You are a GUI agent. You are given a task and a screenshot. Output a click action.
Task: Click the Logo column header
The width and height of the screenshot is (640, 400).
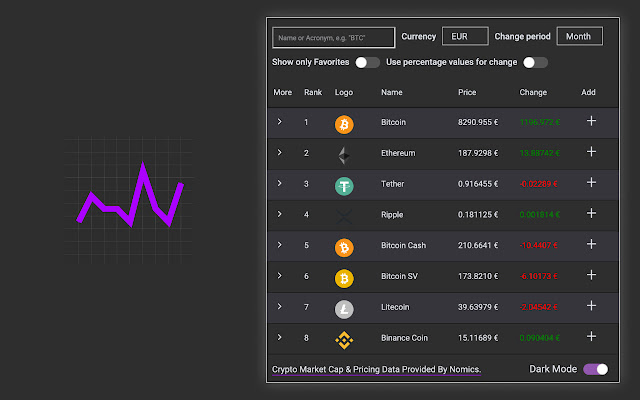click(344, 92)
